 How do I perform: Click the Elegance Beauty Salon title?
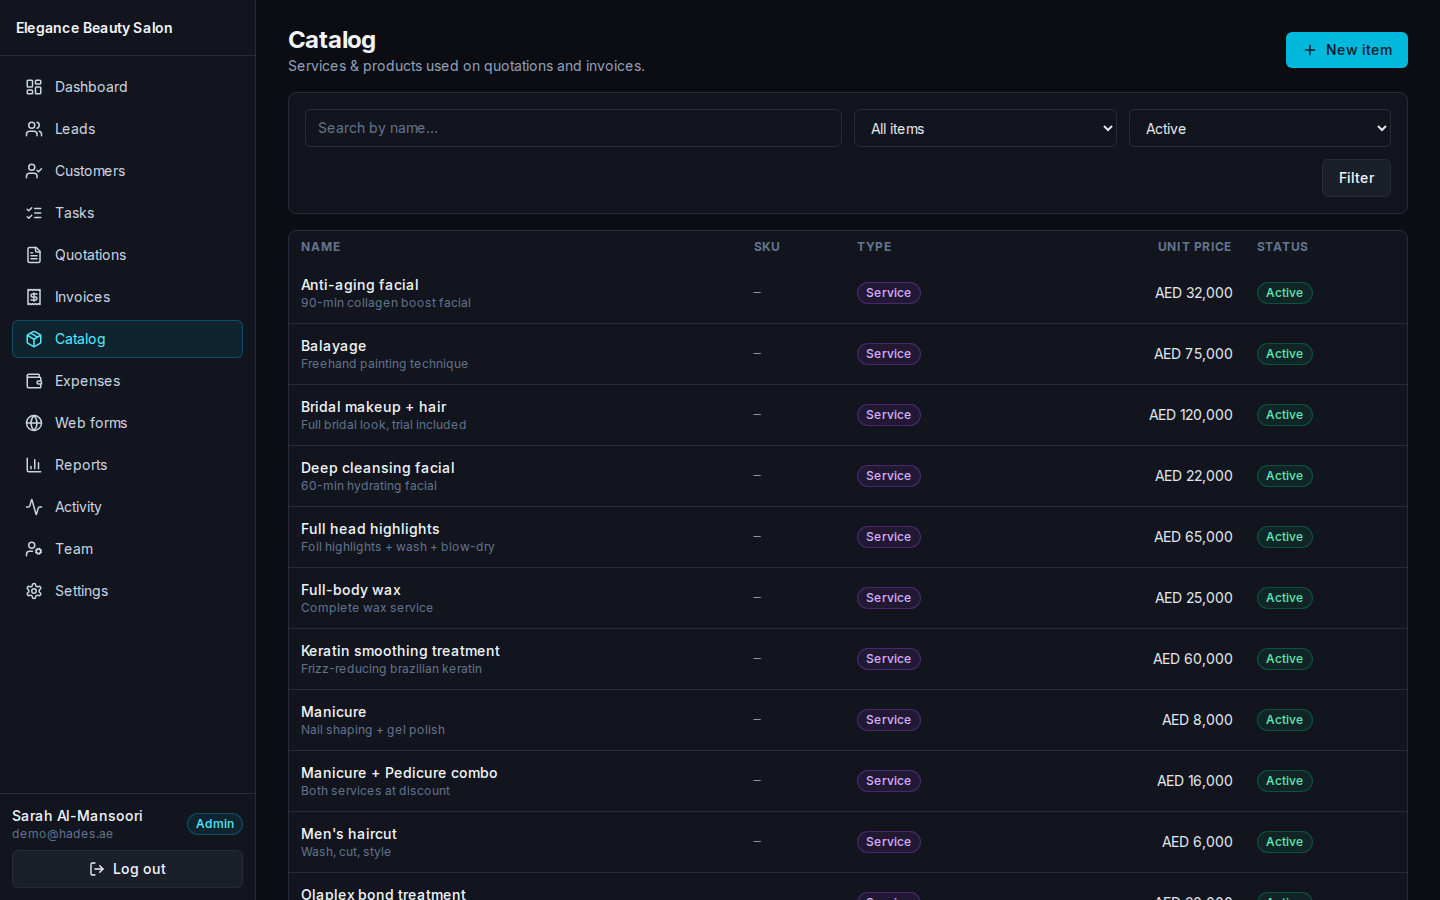pos(94,28)
